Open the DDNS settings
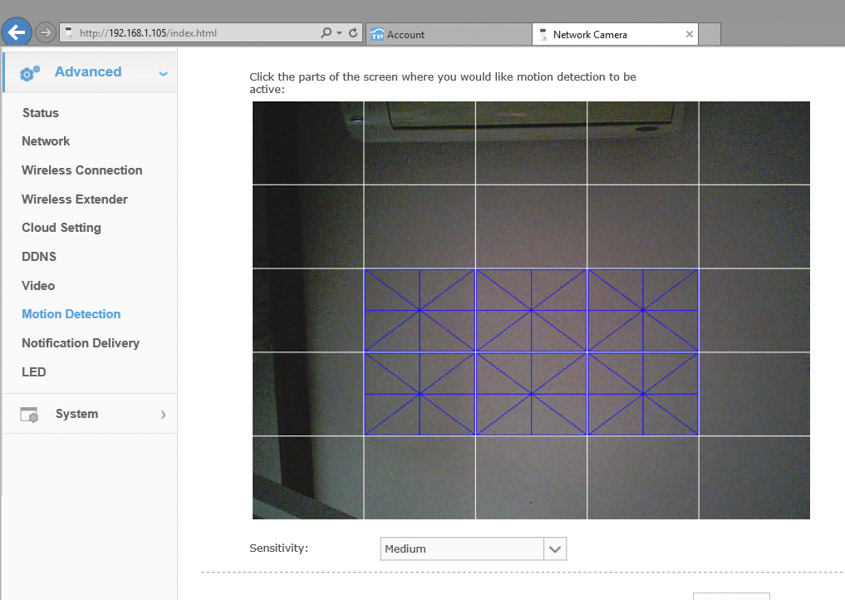The height and width of the screenshot is (600, 845). (x=39, y=257)
